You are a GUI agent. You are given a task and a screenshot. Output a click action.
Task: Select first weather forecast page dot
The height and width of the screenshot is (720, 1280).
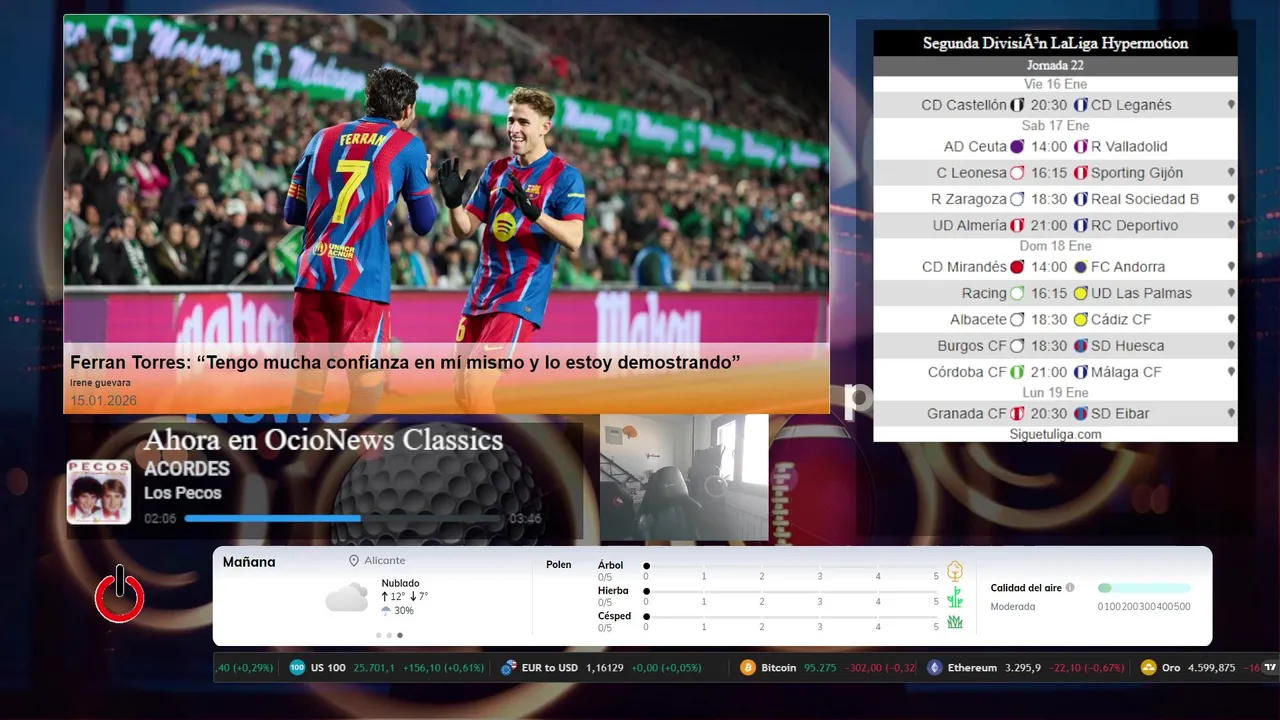coord(379,635)
